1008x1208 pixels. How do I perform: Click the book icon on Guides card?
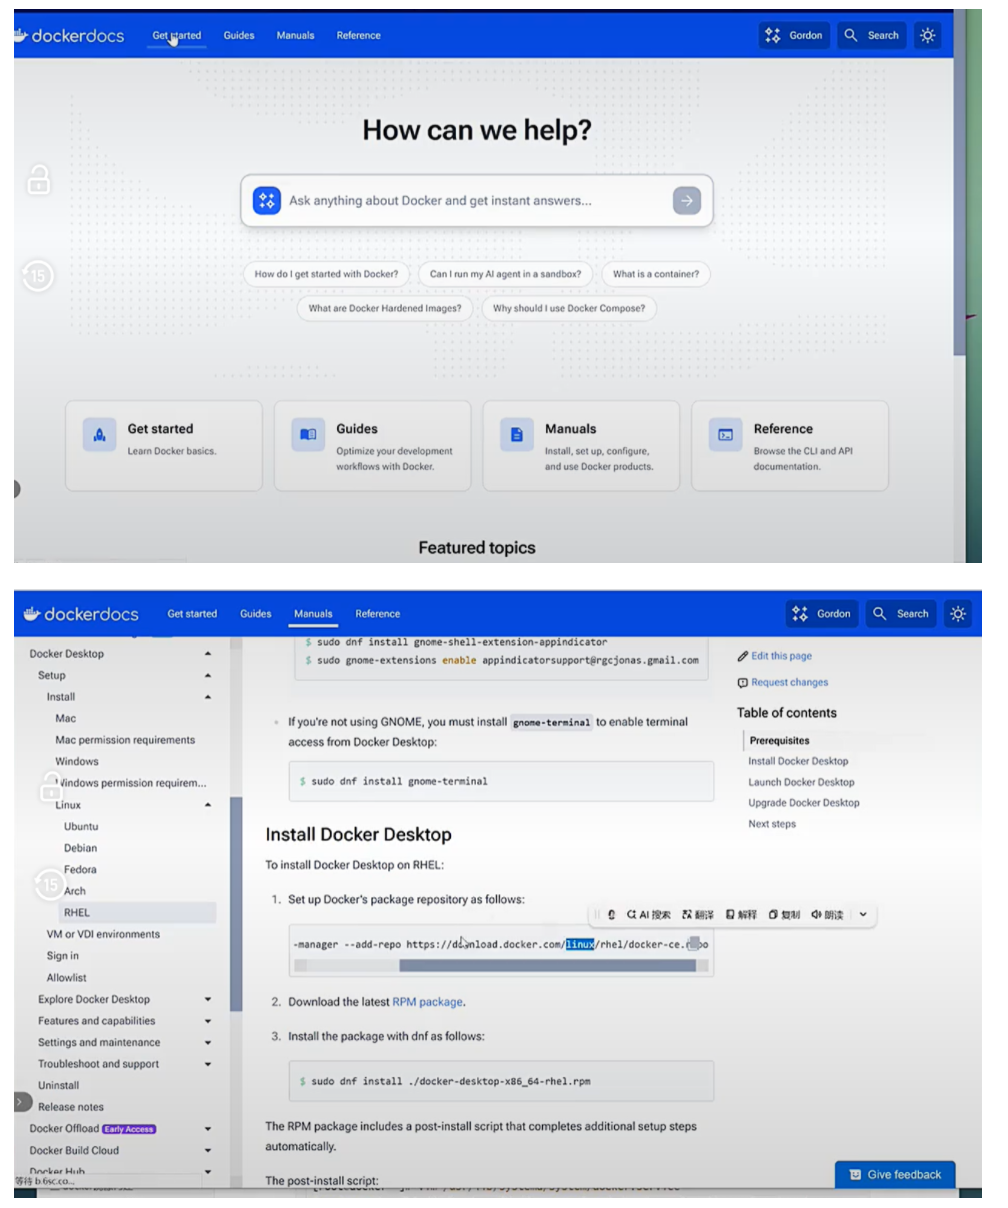point(308,435)
